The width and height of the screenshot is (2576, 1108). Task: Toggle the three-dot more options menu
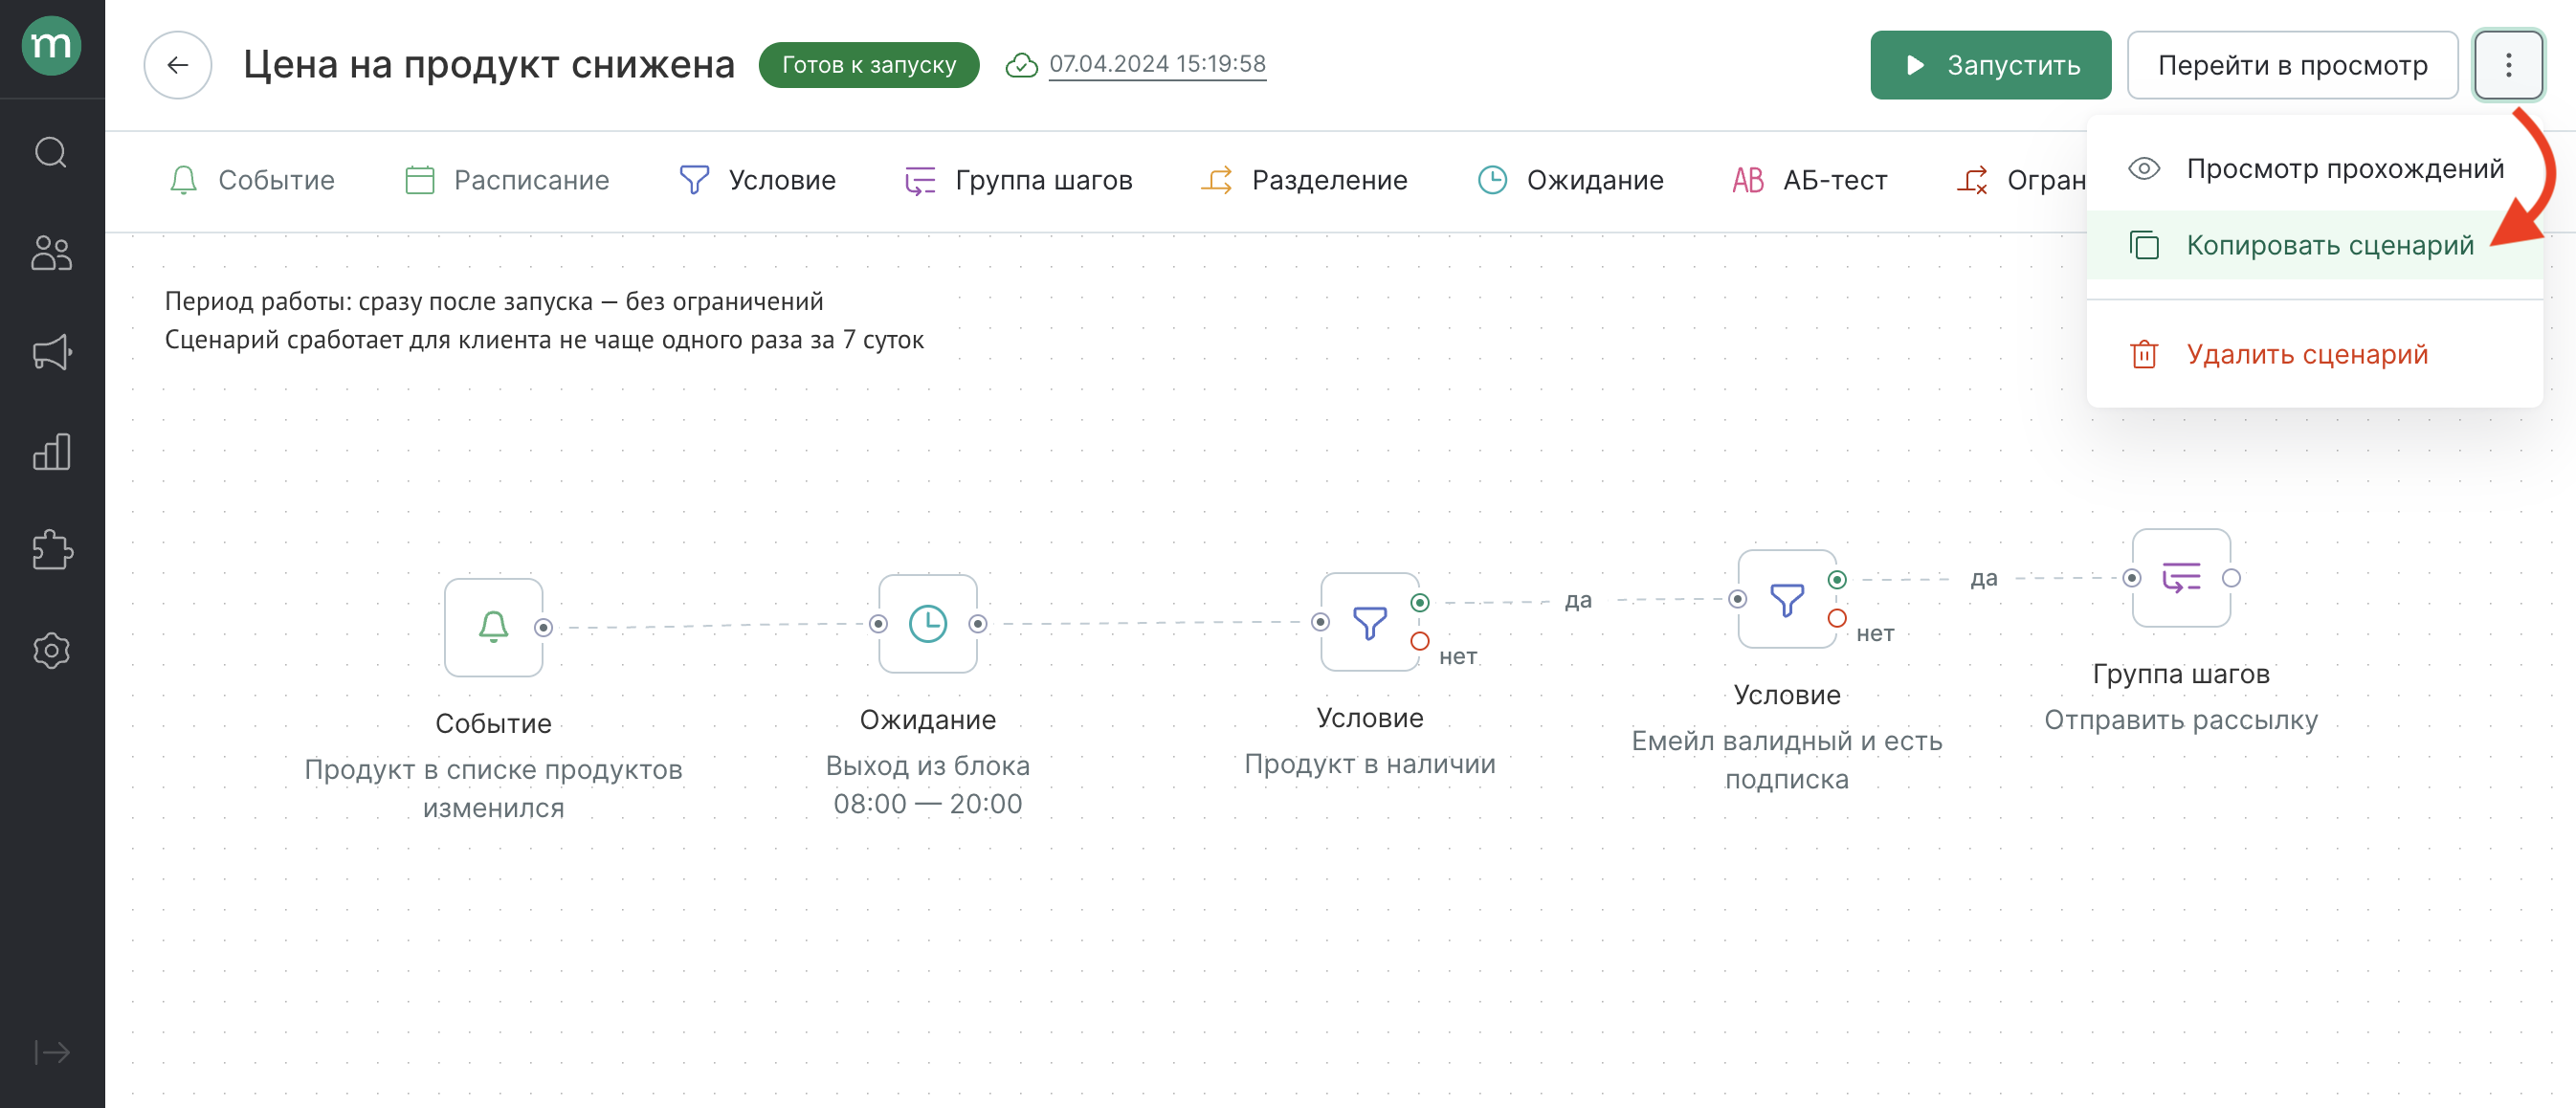(x=2508, y=65)
